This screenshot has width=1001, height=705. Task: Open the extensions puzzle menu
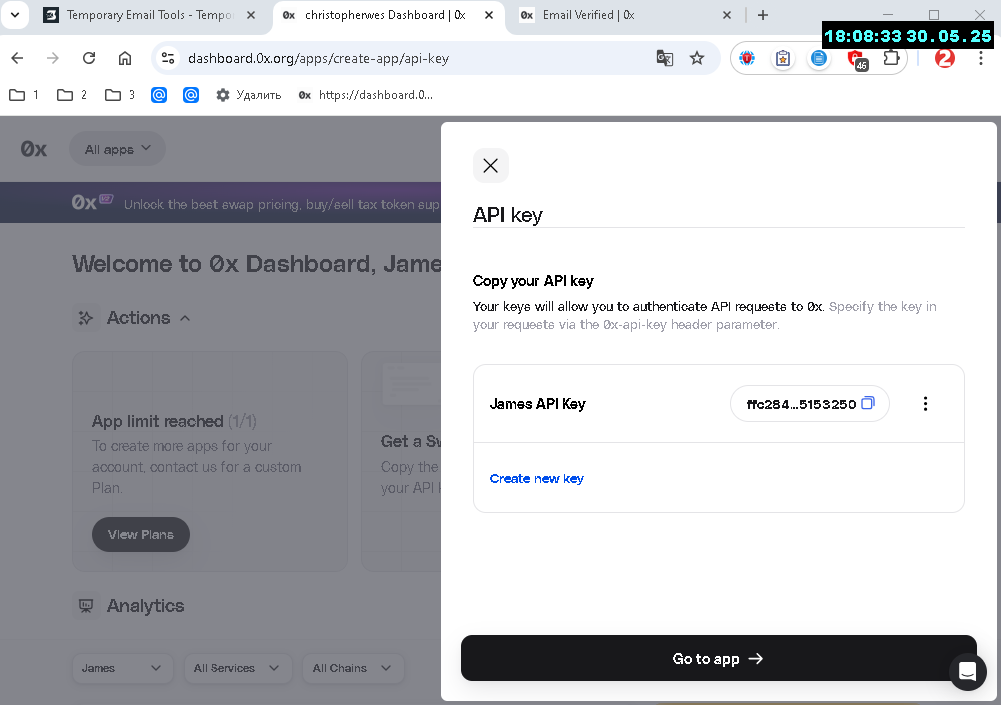(891, 58)
